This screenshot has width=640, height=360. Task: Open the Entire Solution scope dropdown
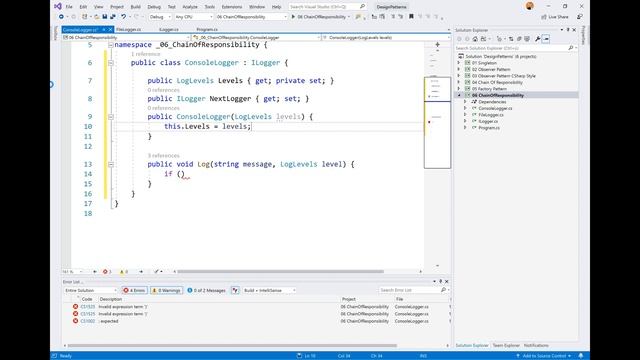coord(91,290)
